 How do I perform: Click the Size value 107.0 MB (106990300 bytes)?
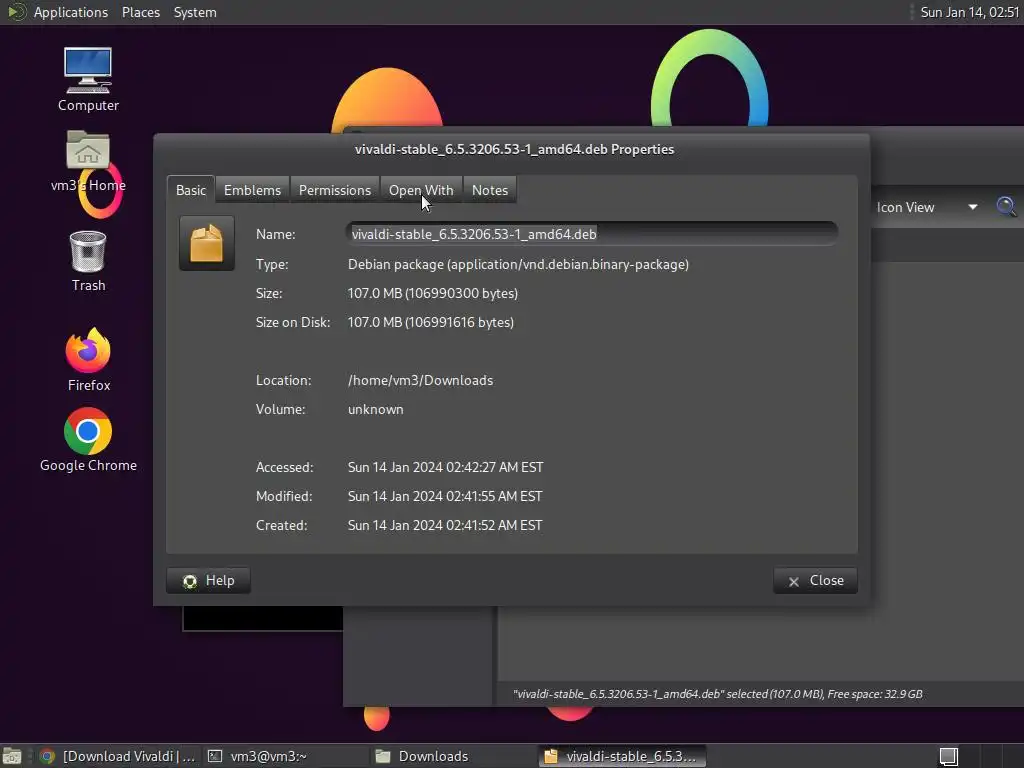click(x=432, y=293)
